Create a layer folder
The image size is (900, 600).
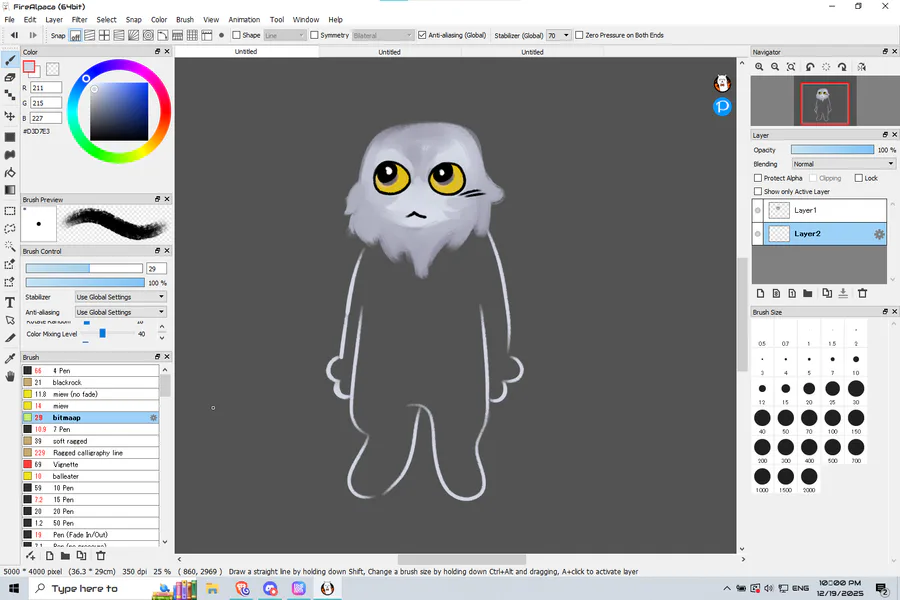[808, 293]
